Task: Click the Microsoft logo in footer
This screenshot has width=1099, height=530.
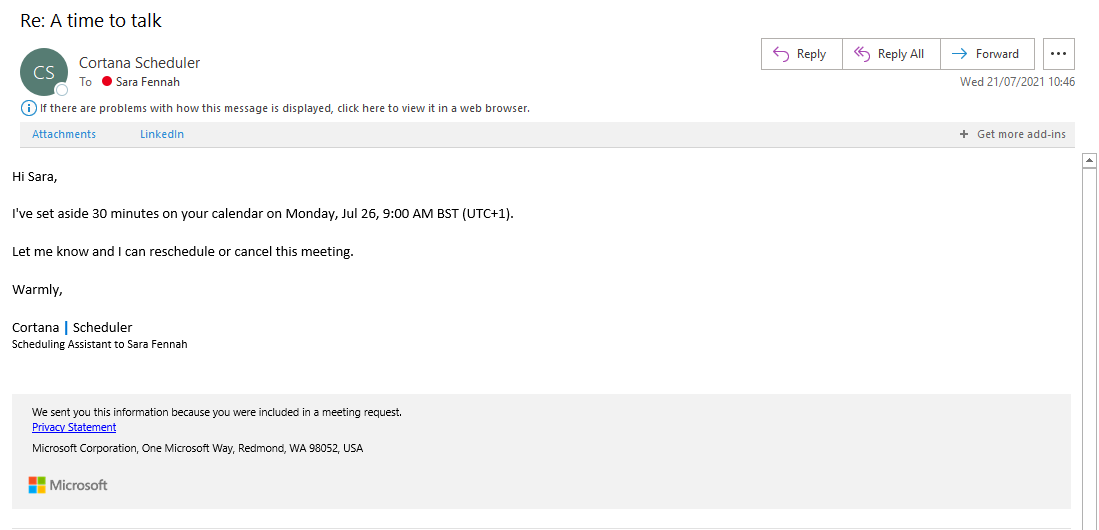Action: (x=68, y=485)
